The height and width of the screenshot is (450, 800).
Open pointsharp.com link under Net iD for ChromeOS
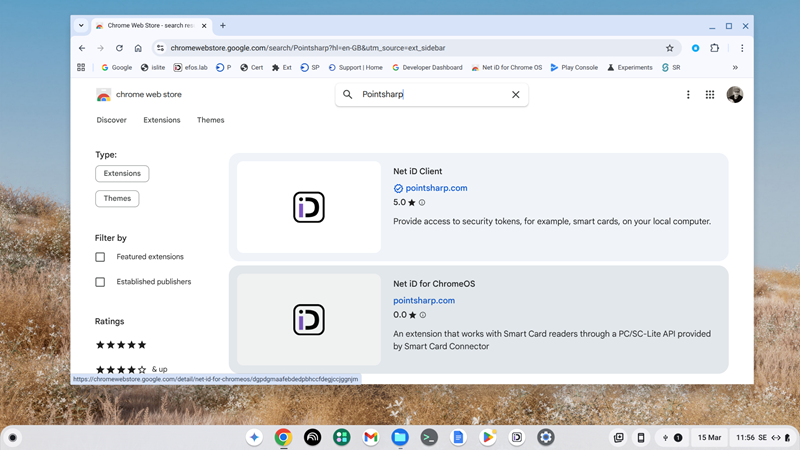[424, 300]
